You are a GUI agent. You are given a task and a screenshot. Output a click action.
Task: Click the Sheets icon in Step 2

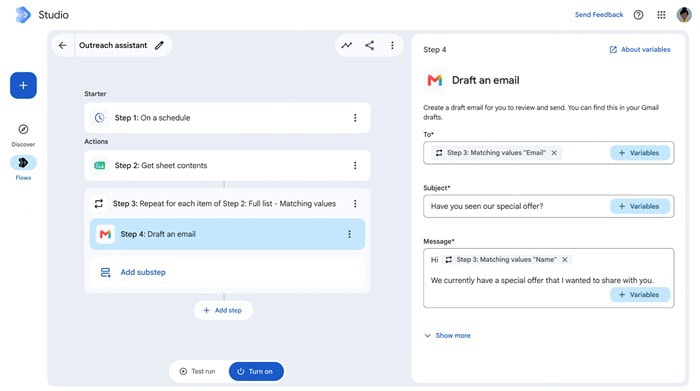point(100,166)
